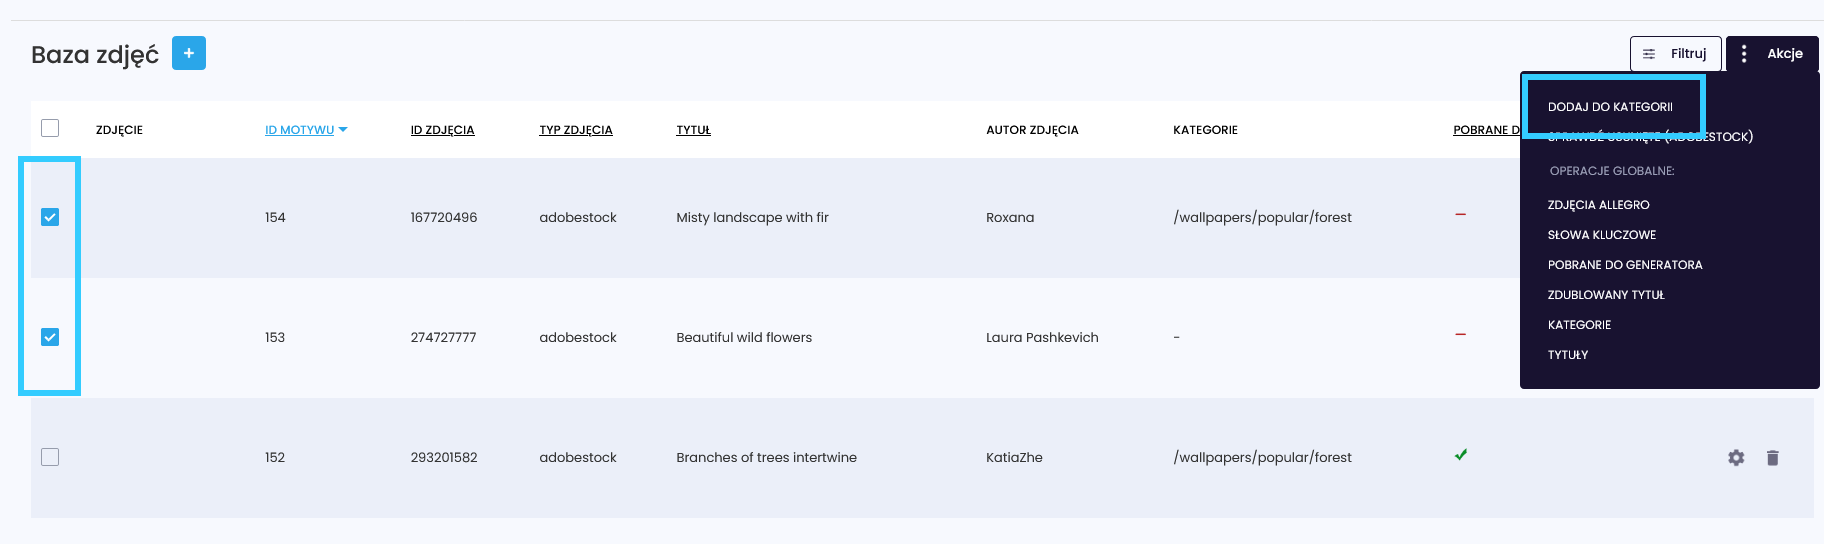Choose ZDJĘCIA ALLEGRO from menu
The height and width of the screenshot is (544, 1824).
click(1598, 205)
